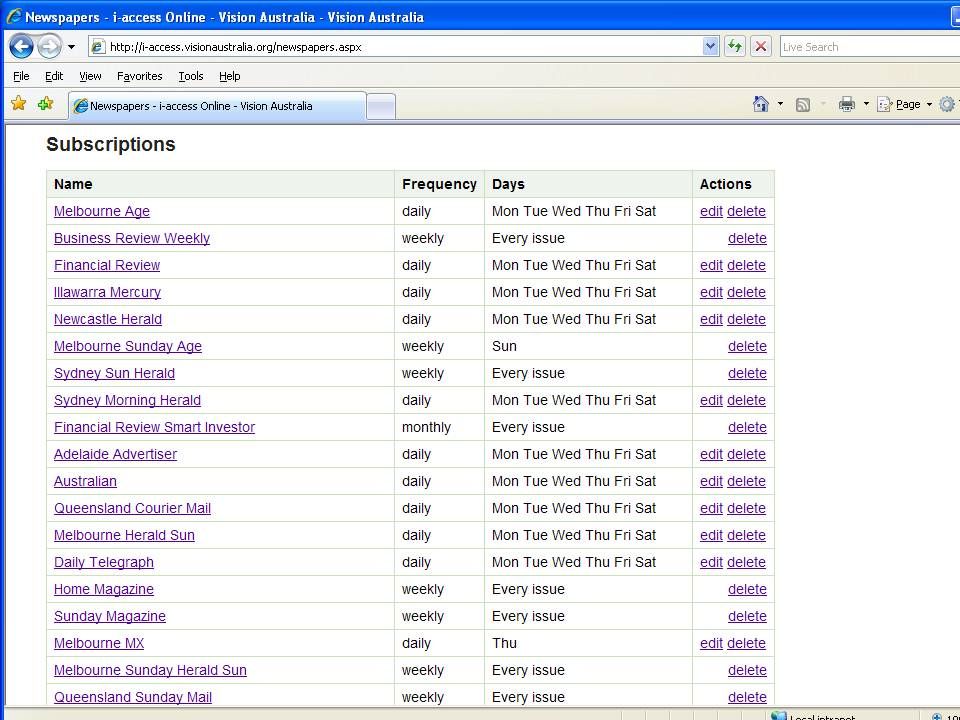The height and width of the screenshot is (720, 960).
Task: Open Financial Review Smart Investor link
Action: [154, 427]
